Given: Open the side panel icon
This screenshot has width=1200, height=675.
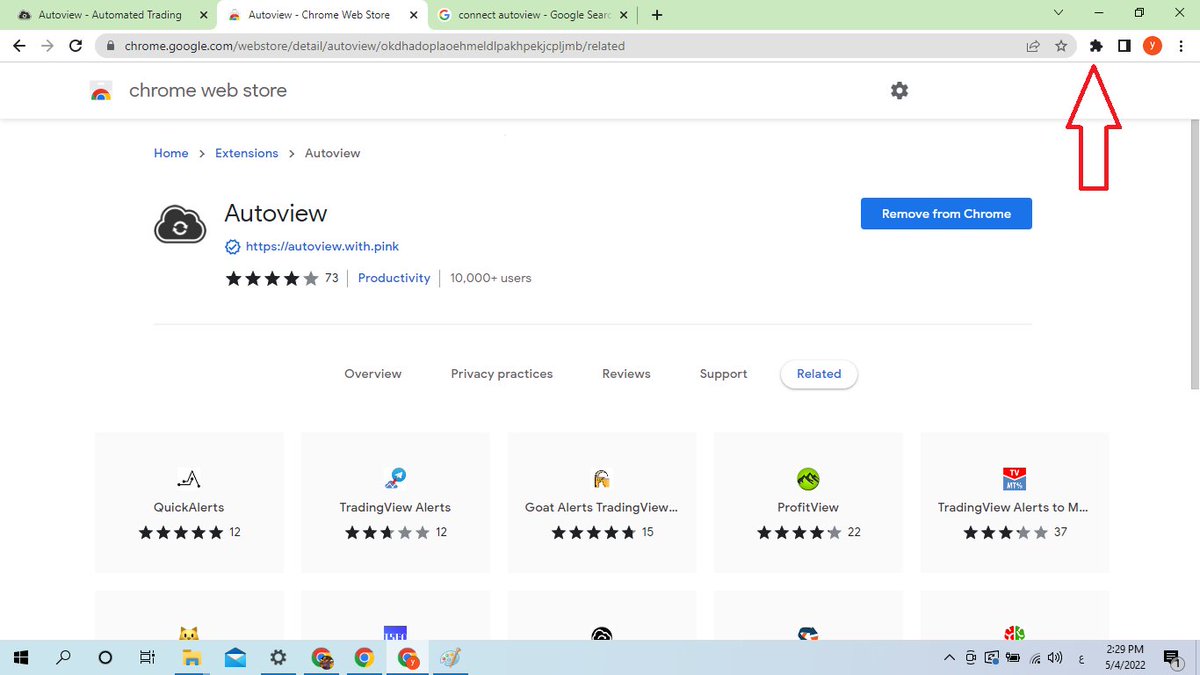Looking at the screenshot, I should pos(1124,45).
